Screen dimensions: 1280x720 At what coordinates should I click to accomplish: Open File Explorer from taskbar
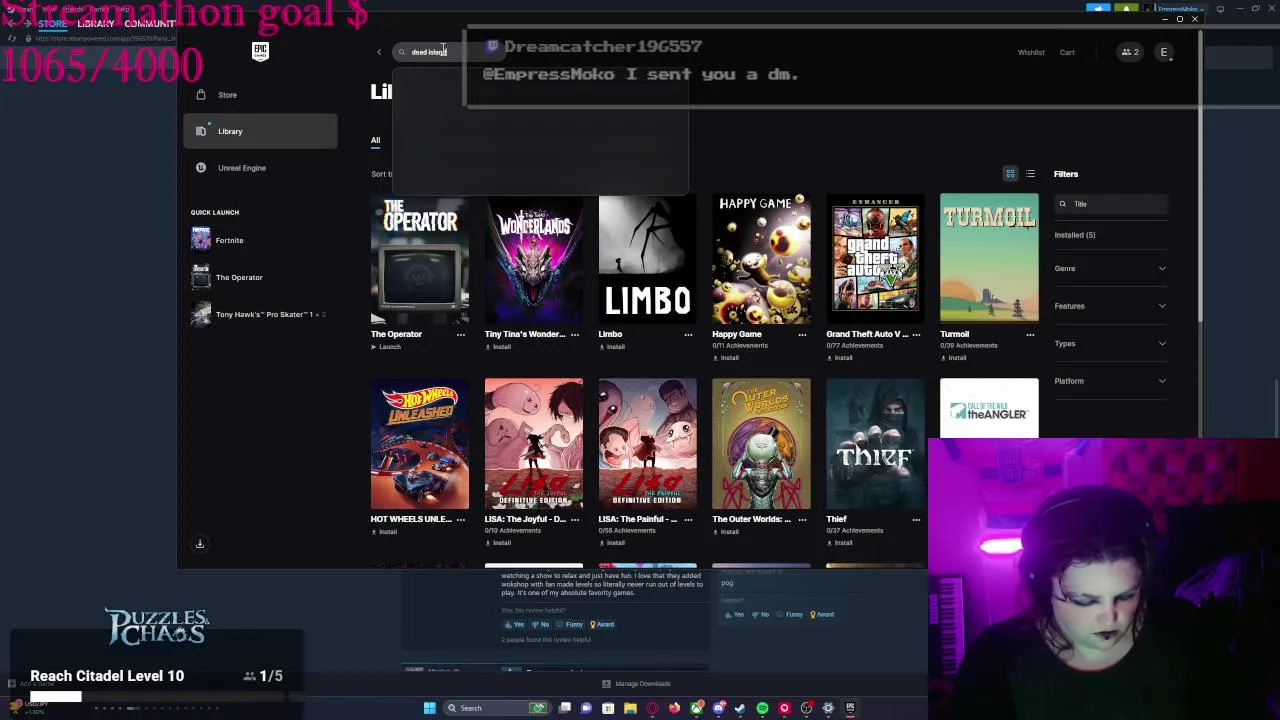630,708
